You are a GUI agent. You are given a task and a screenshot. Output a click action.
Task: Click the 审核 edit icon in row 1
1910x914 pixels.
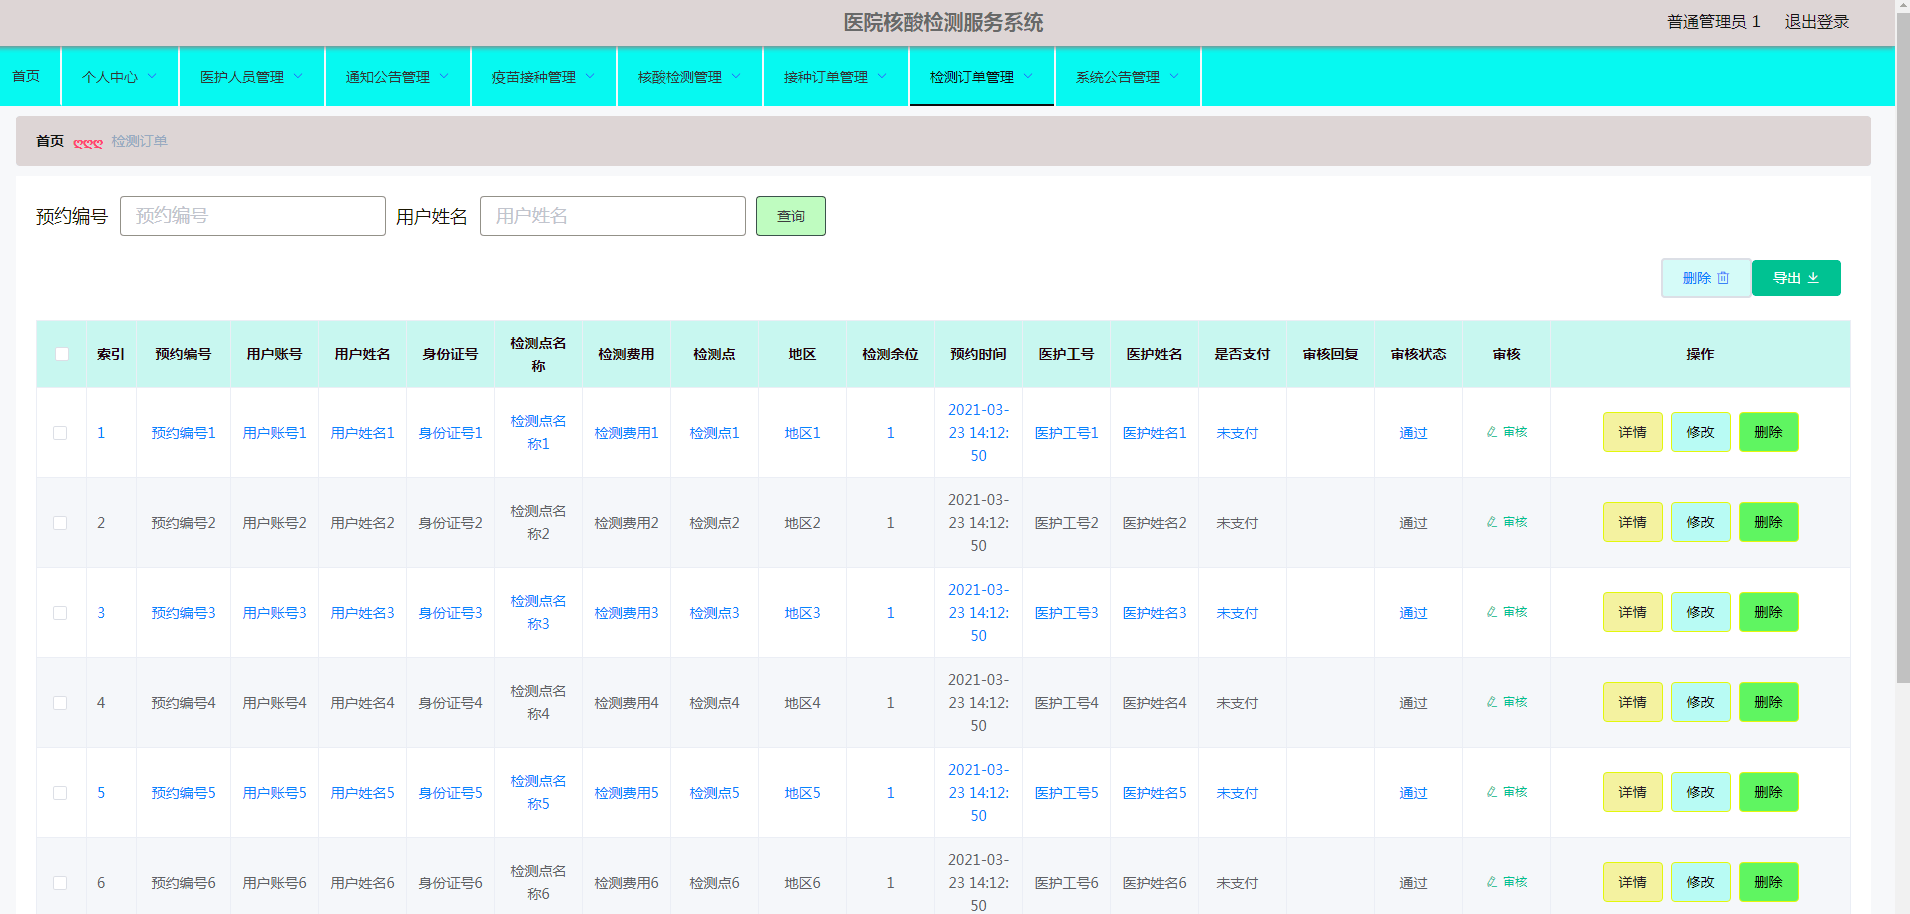tap(1492, 432)
